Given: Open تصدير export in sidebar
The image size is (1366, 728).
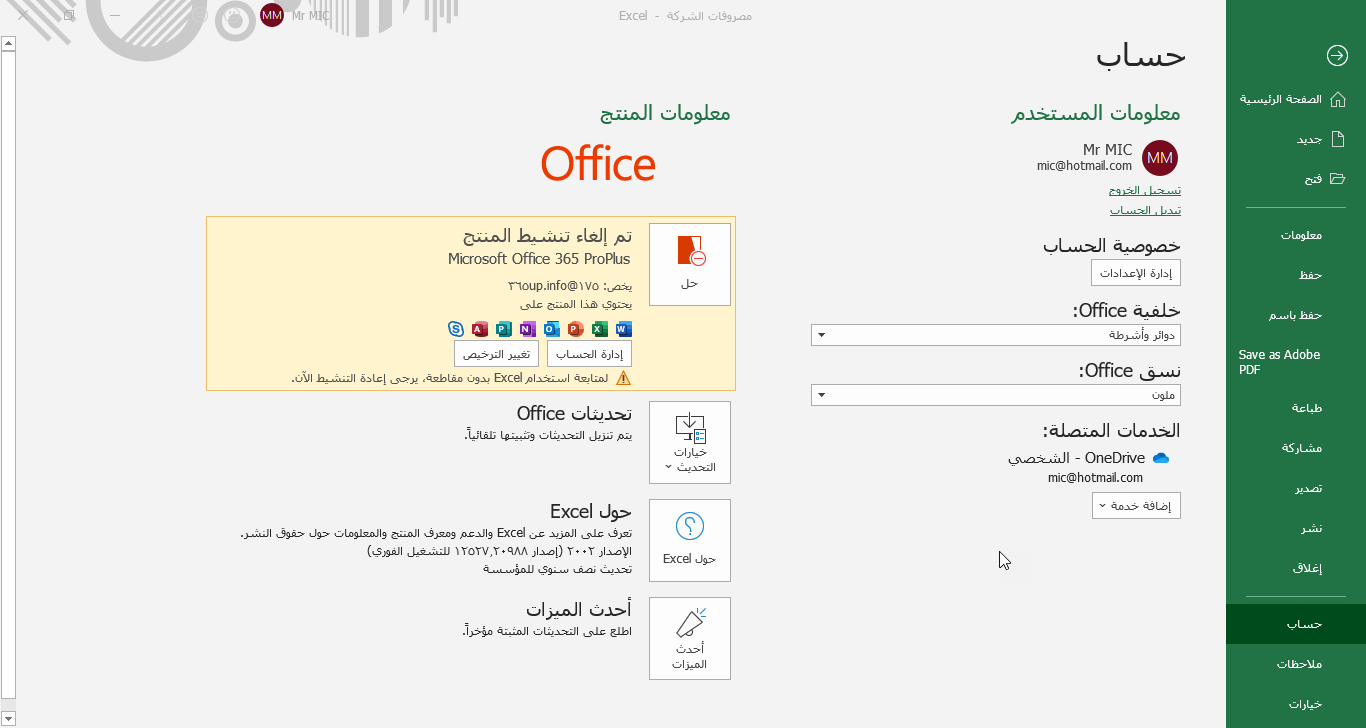Looking at the screenshot, I should click(x=1296, y=488).
